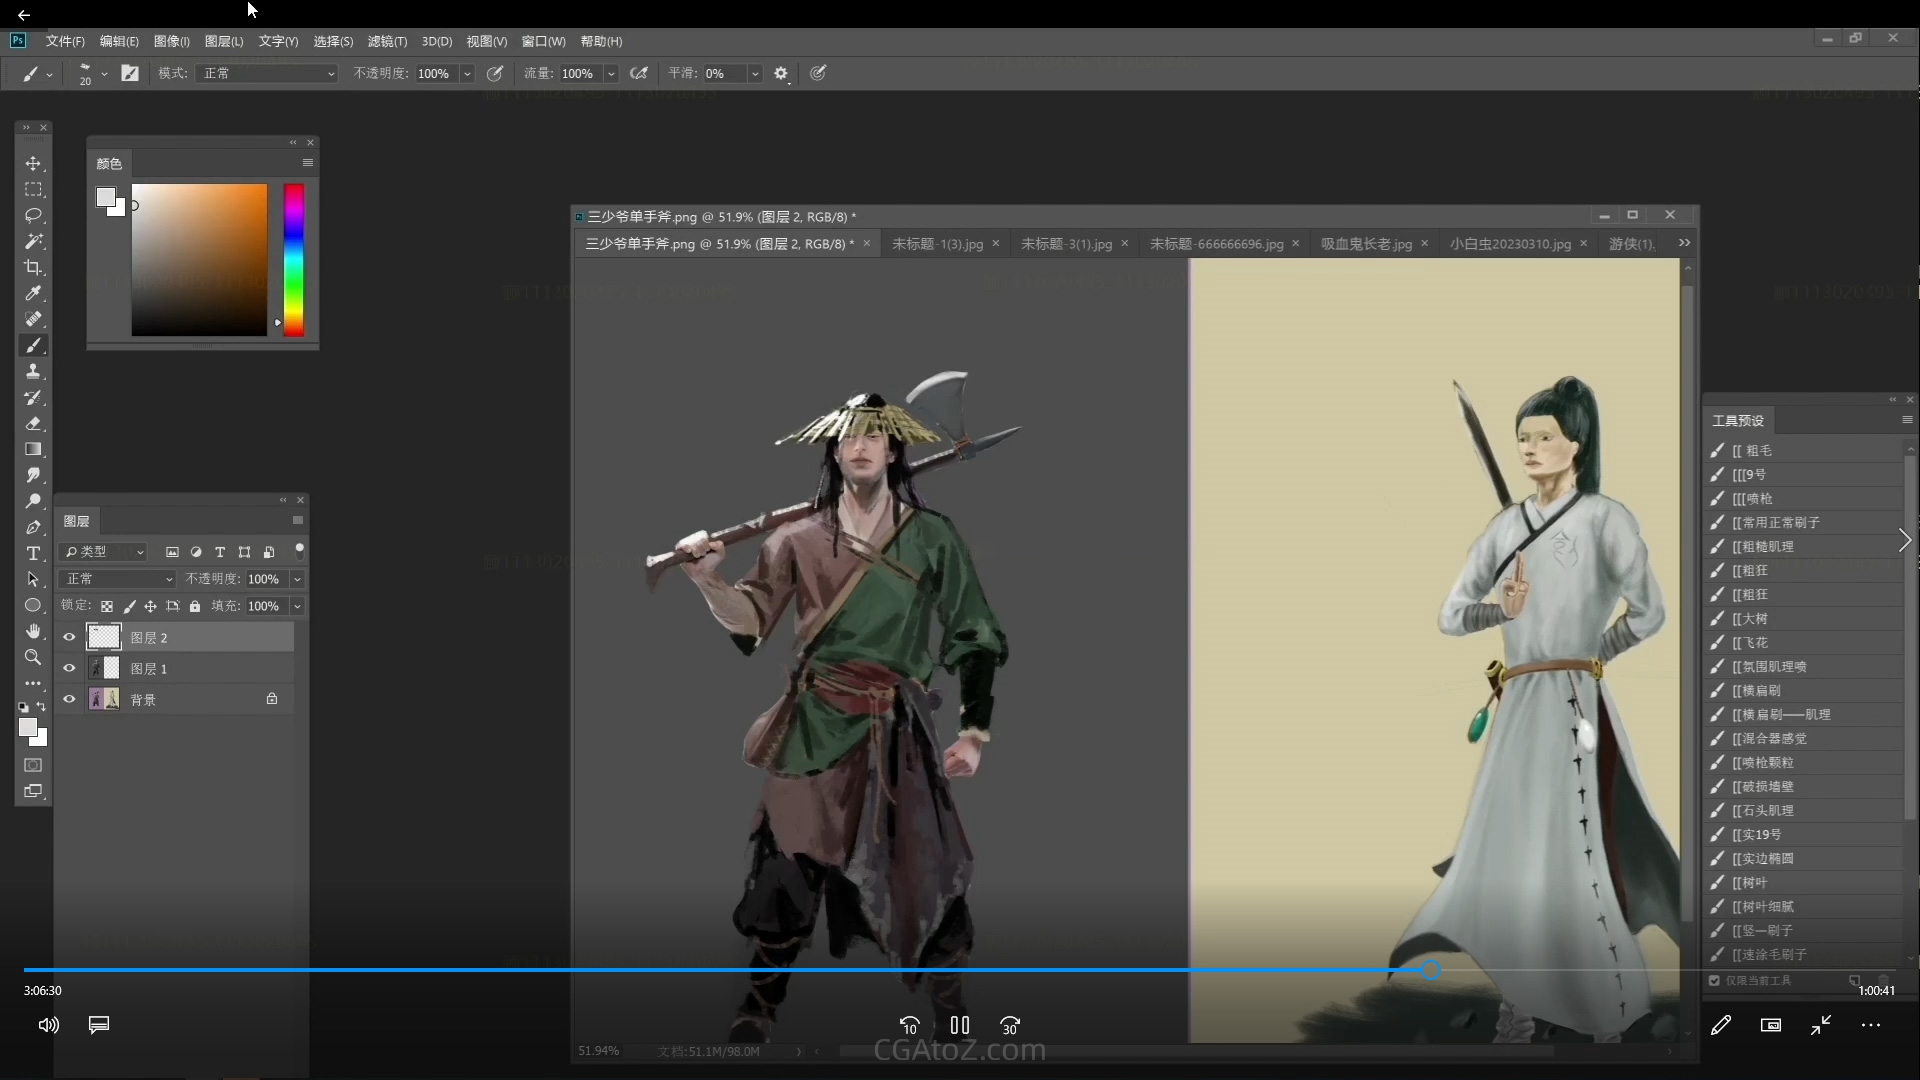Pause the video playback
Viewport: 1920px width, 1080px height.
point(960,1025)
